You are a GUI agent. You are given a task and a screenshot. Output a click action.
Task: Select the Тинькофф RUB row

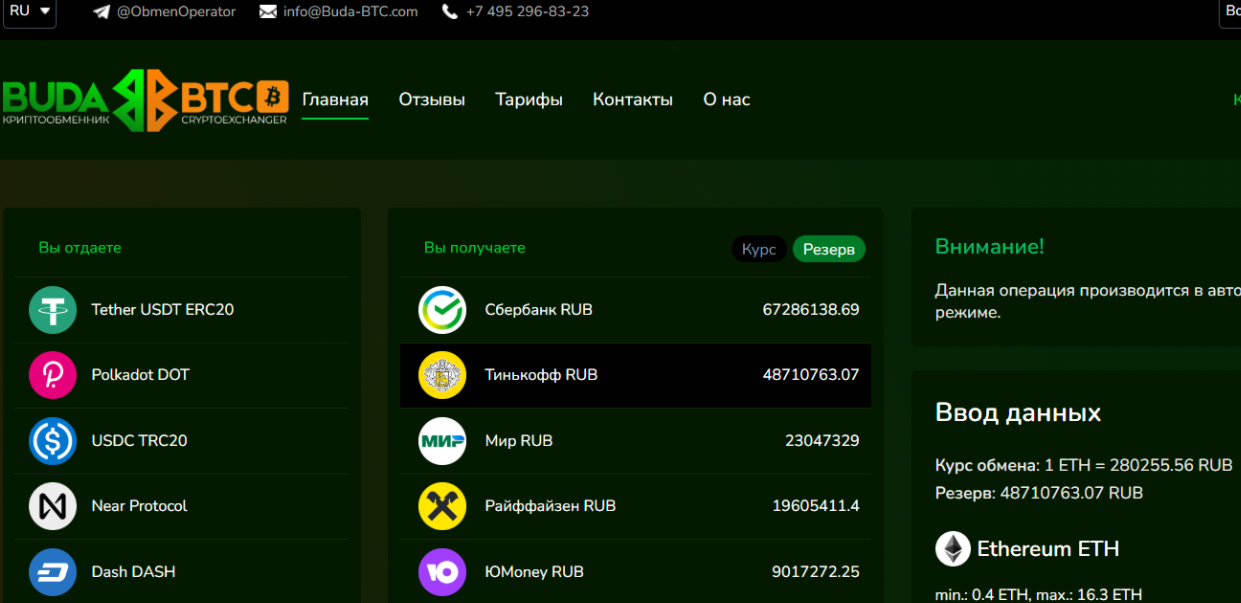tap(636, 375)
